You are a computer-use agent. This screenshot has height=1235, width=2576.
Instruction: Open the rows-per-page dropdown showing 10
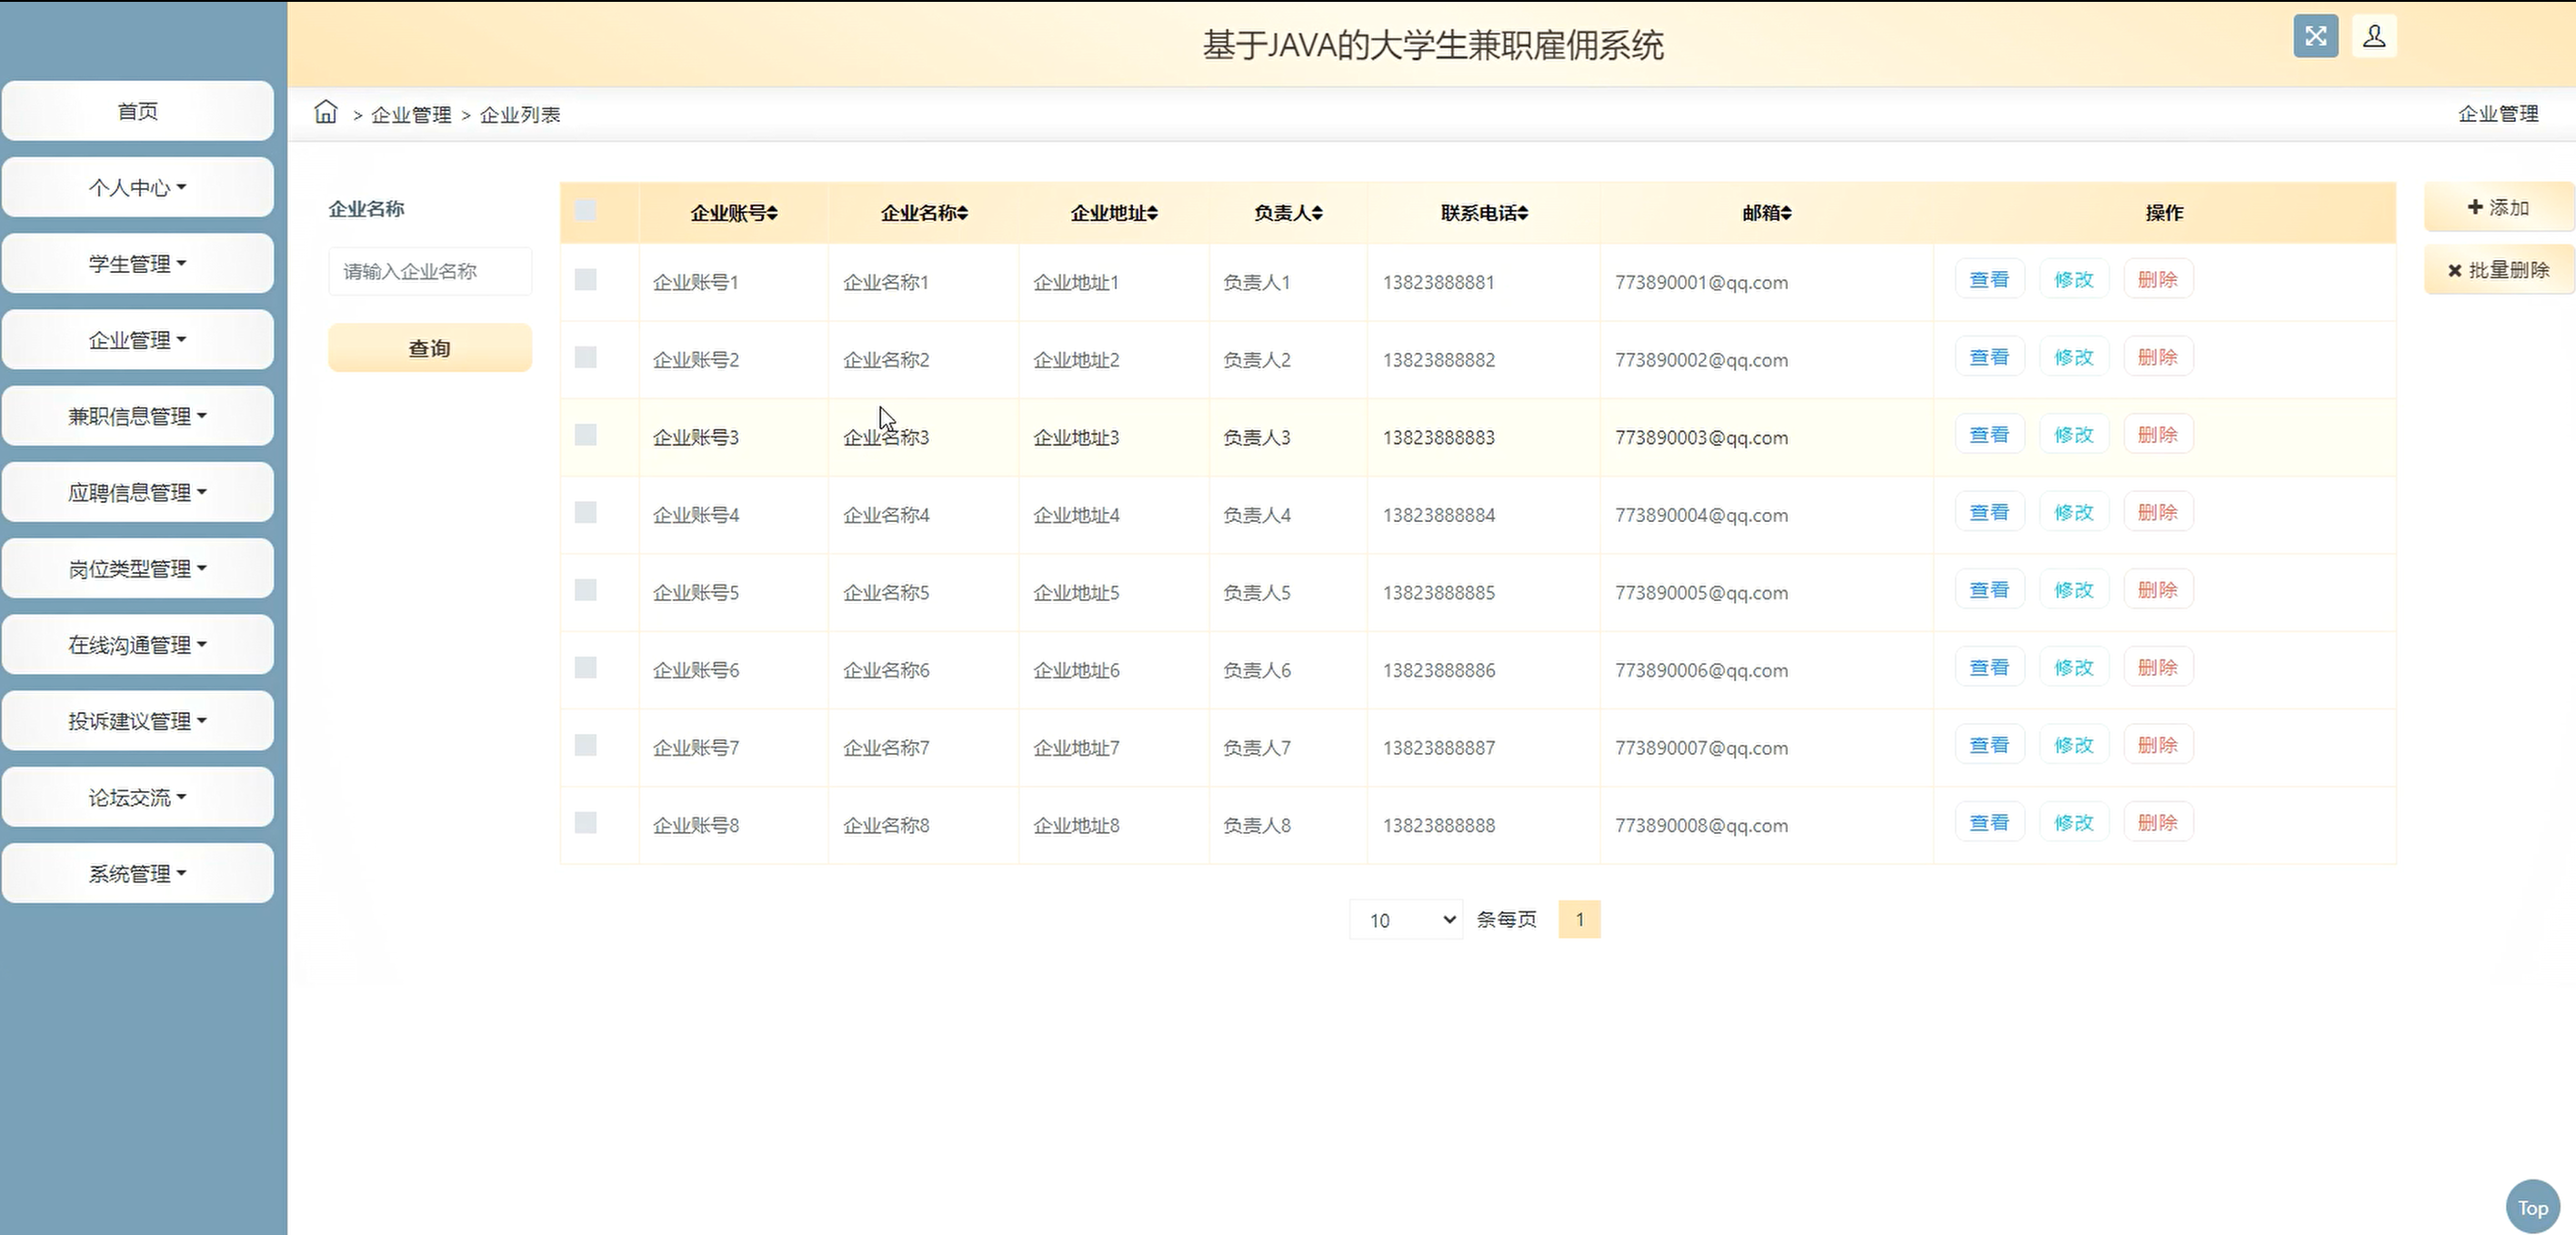pos(1406,919)
